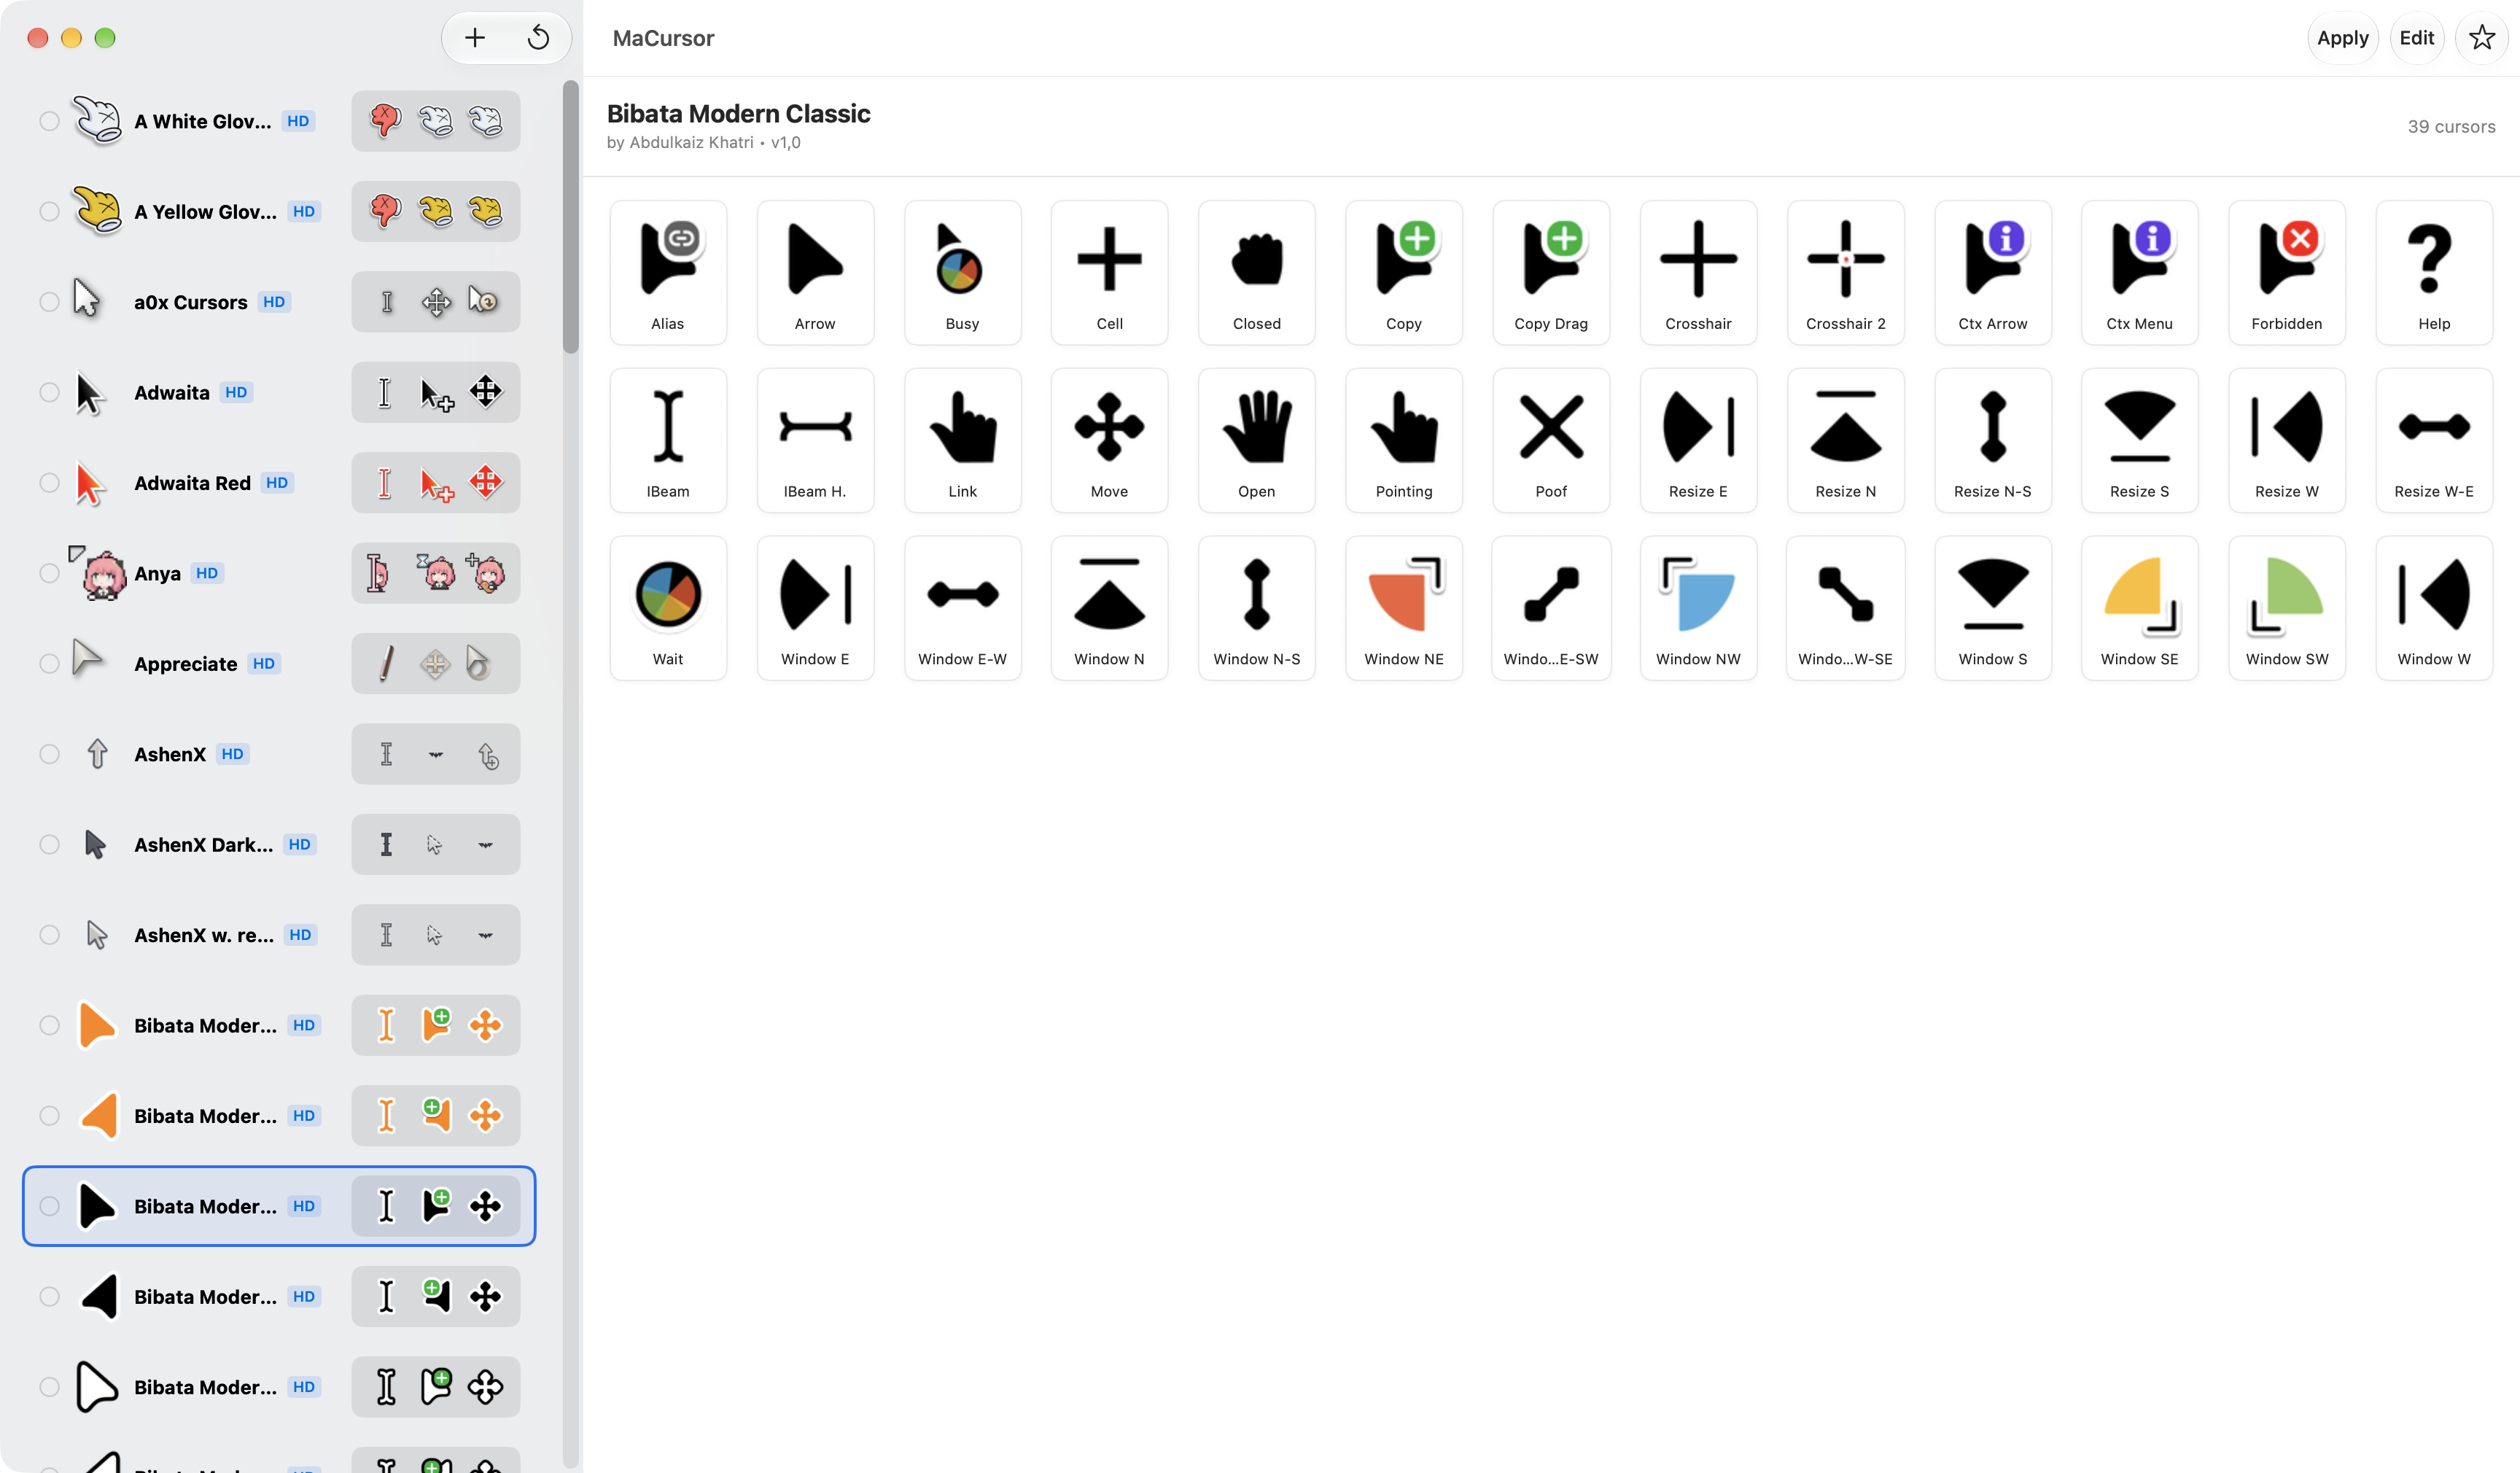The height and width of the screenshot is (1473, 2520).
Task: Select the Resize N-S cursor tile
Action: 1992,441
